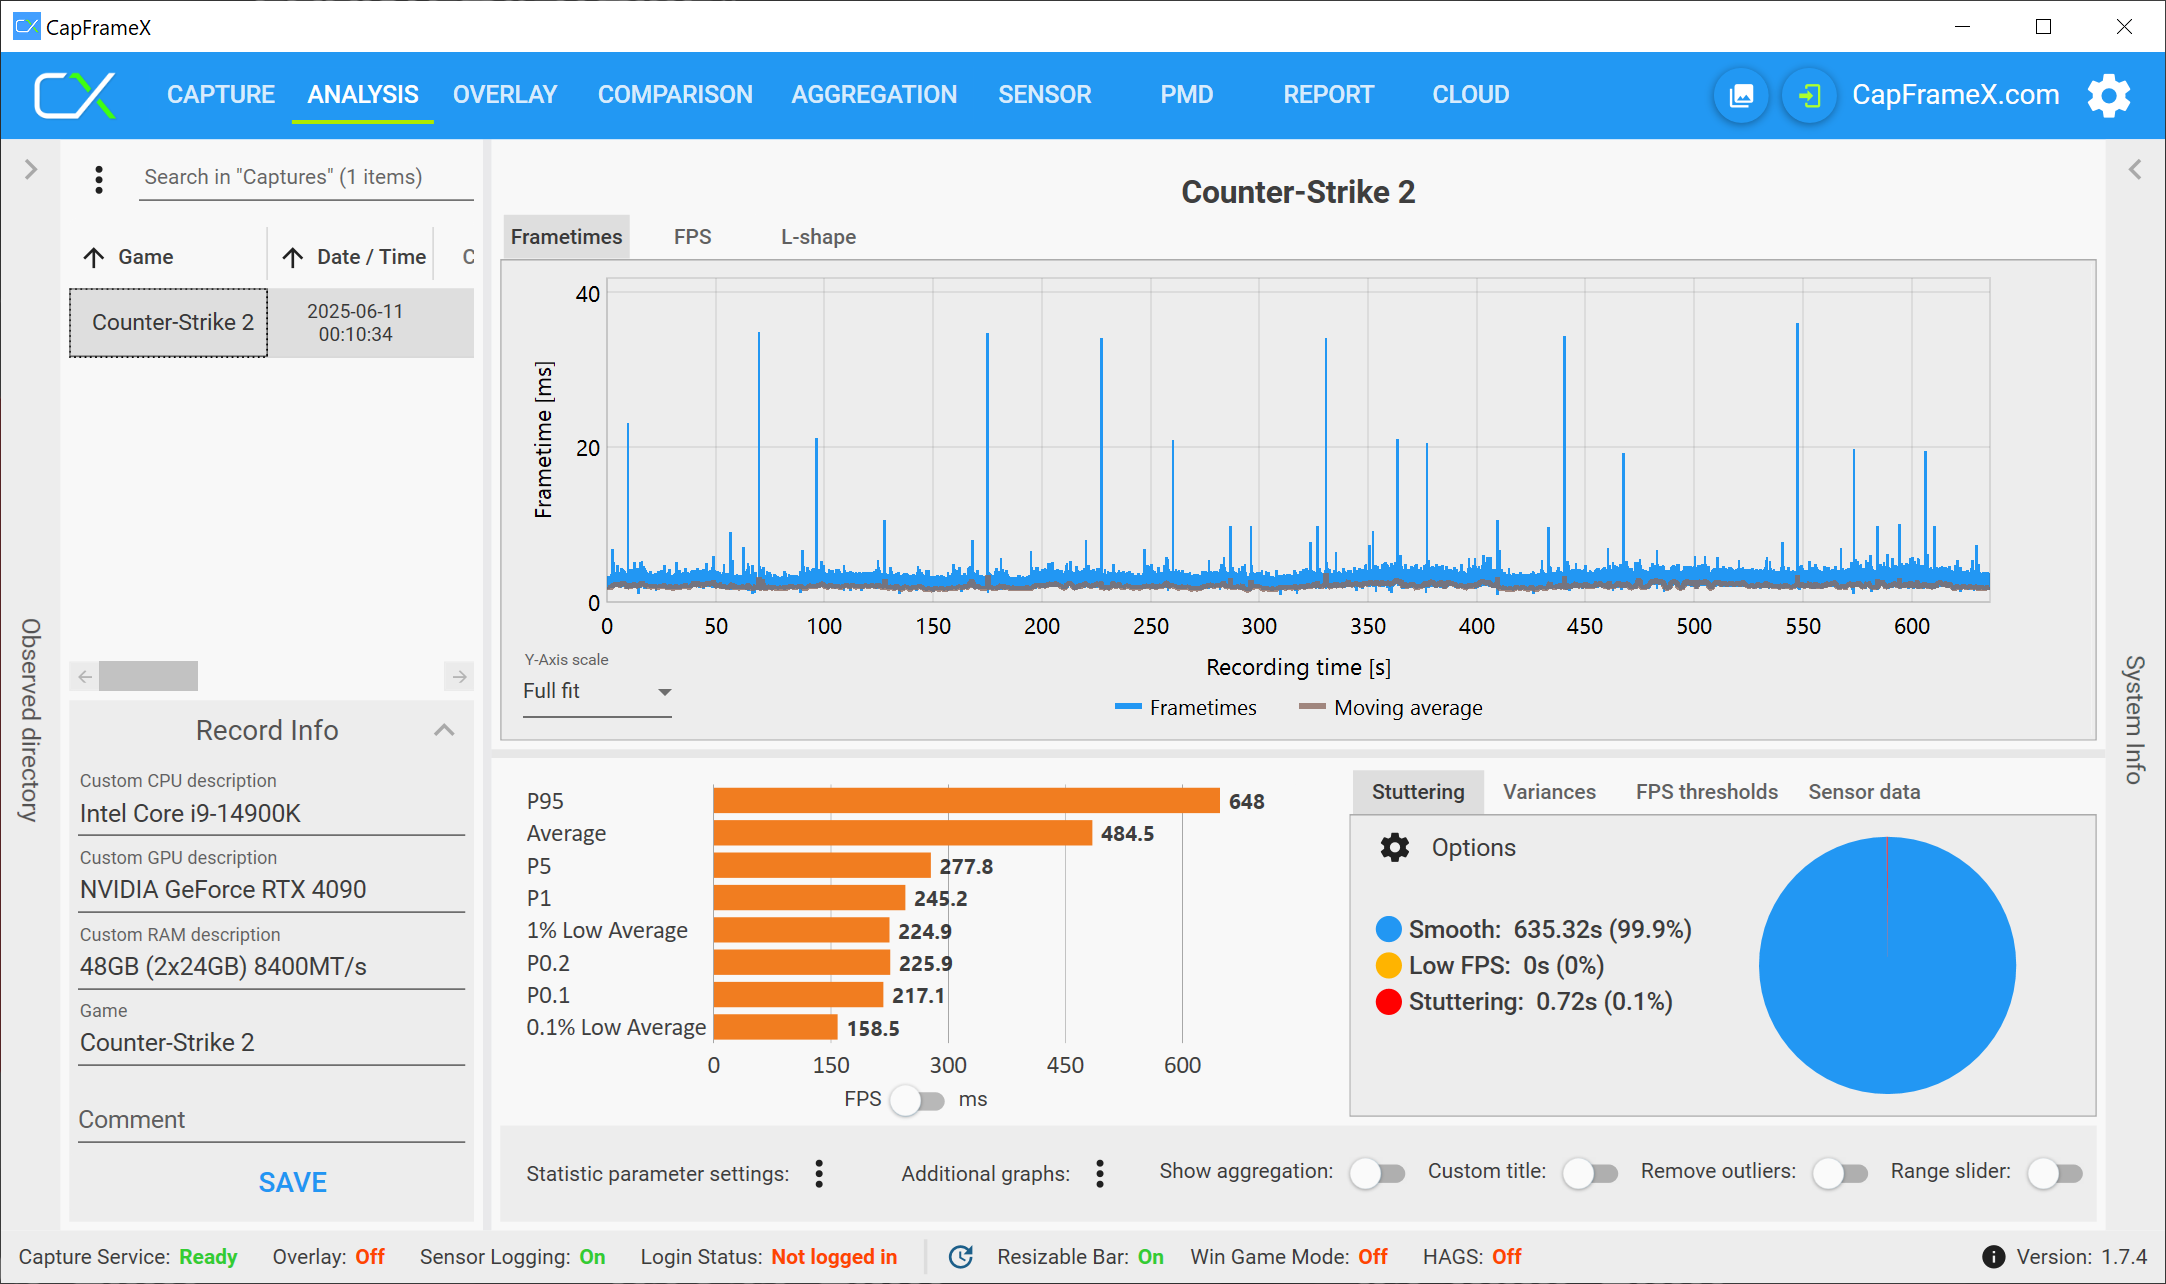Enable Custom title switch
Image resolution: width=2166 pixels, height=1284 pixels.
click(1590, 1173)
